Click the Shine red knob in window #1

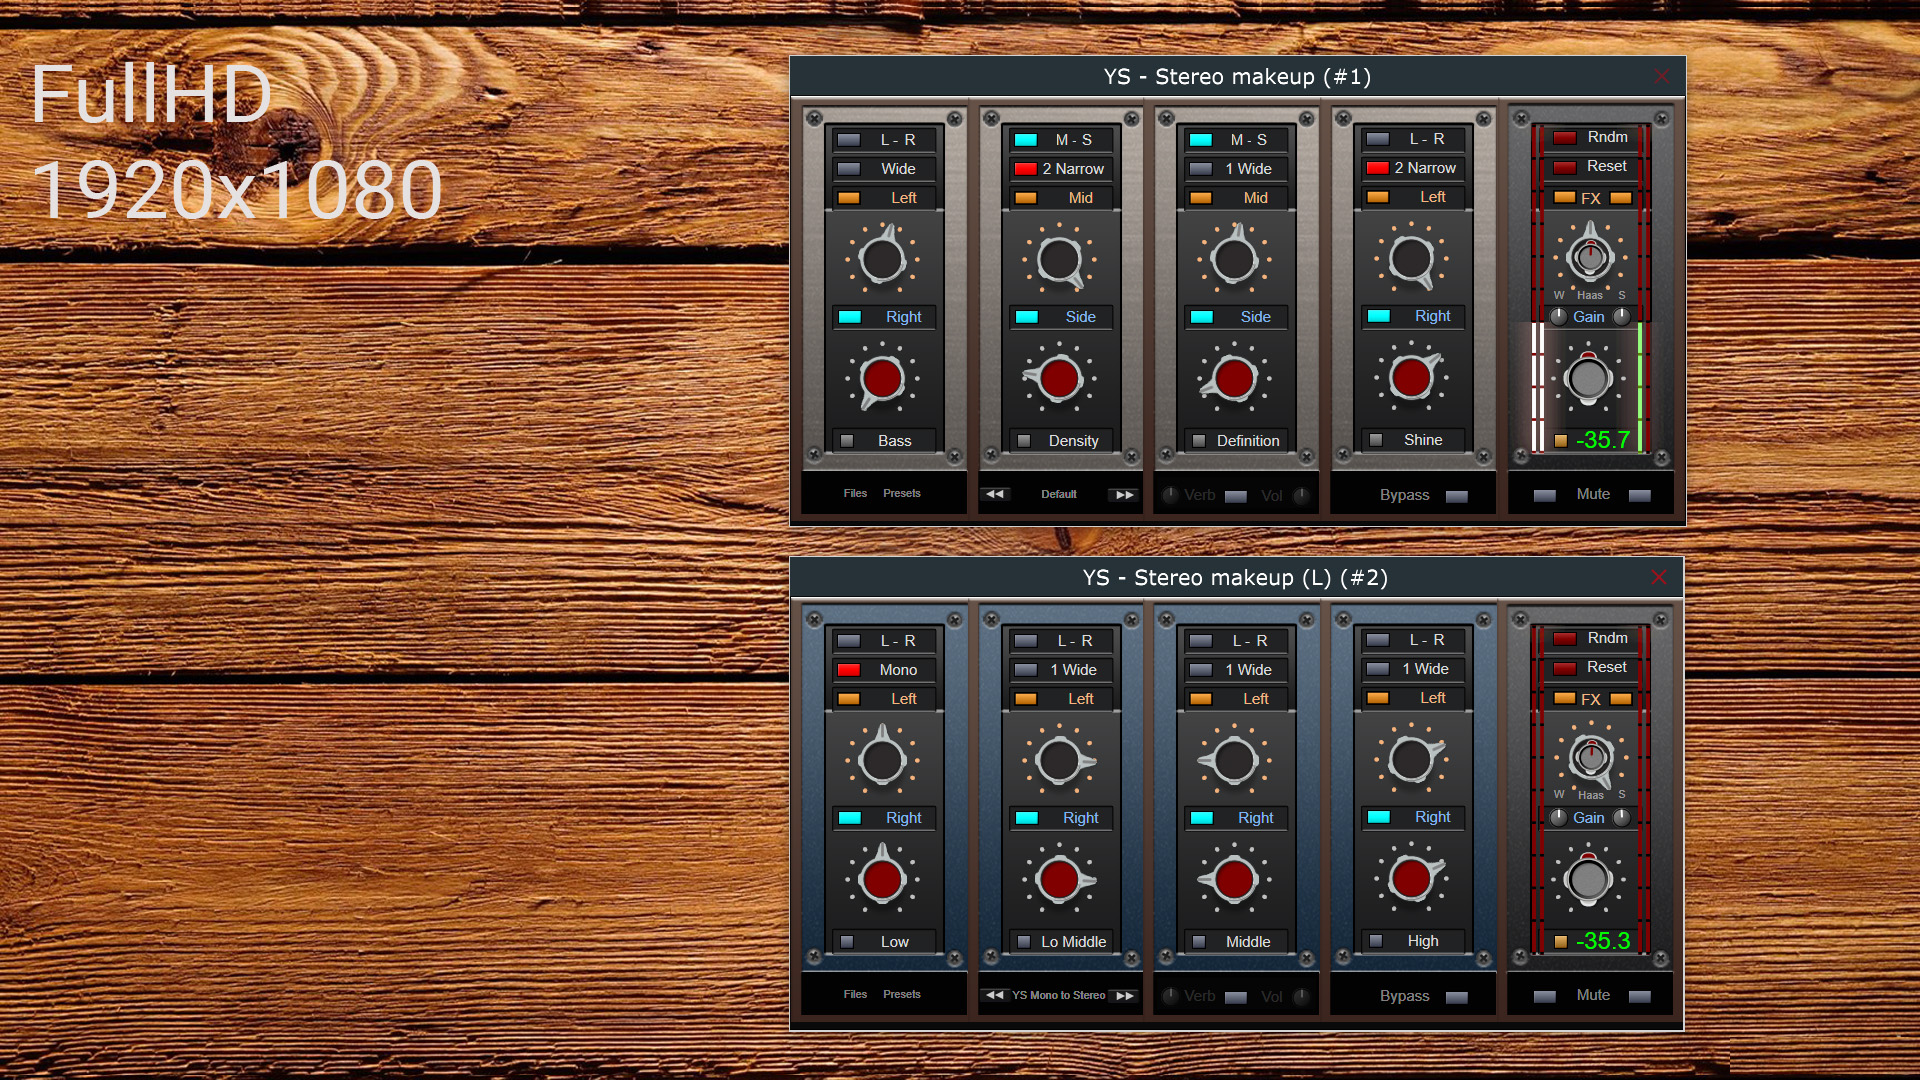[x=1411, y=378]
